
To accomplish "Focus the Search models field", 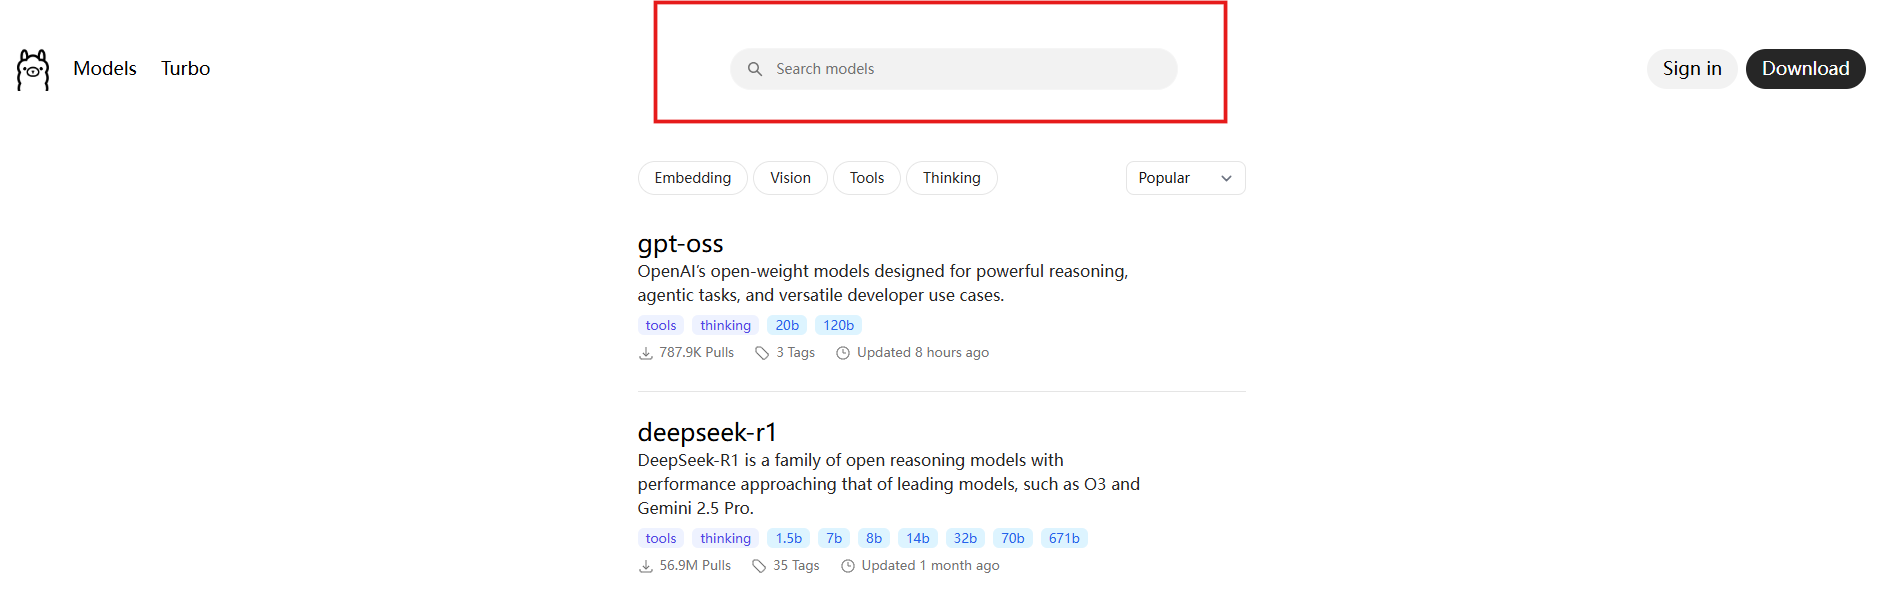I will pyautogui.click(x=954, y=69).
